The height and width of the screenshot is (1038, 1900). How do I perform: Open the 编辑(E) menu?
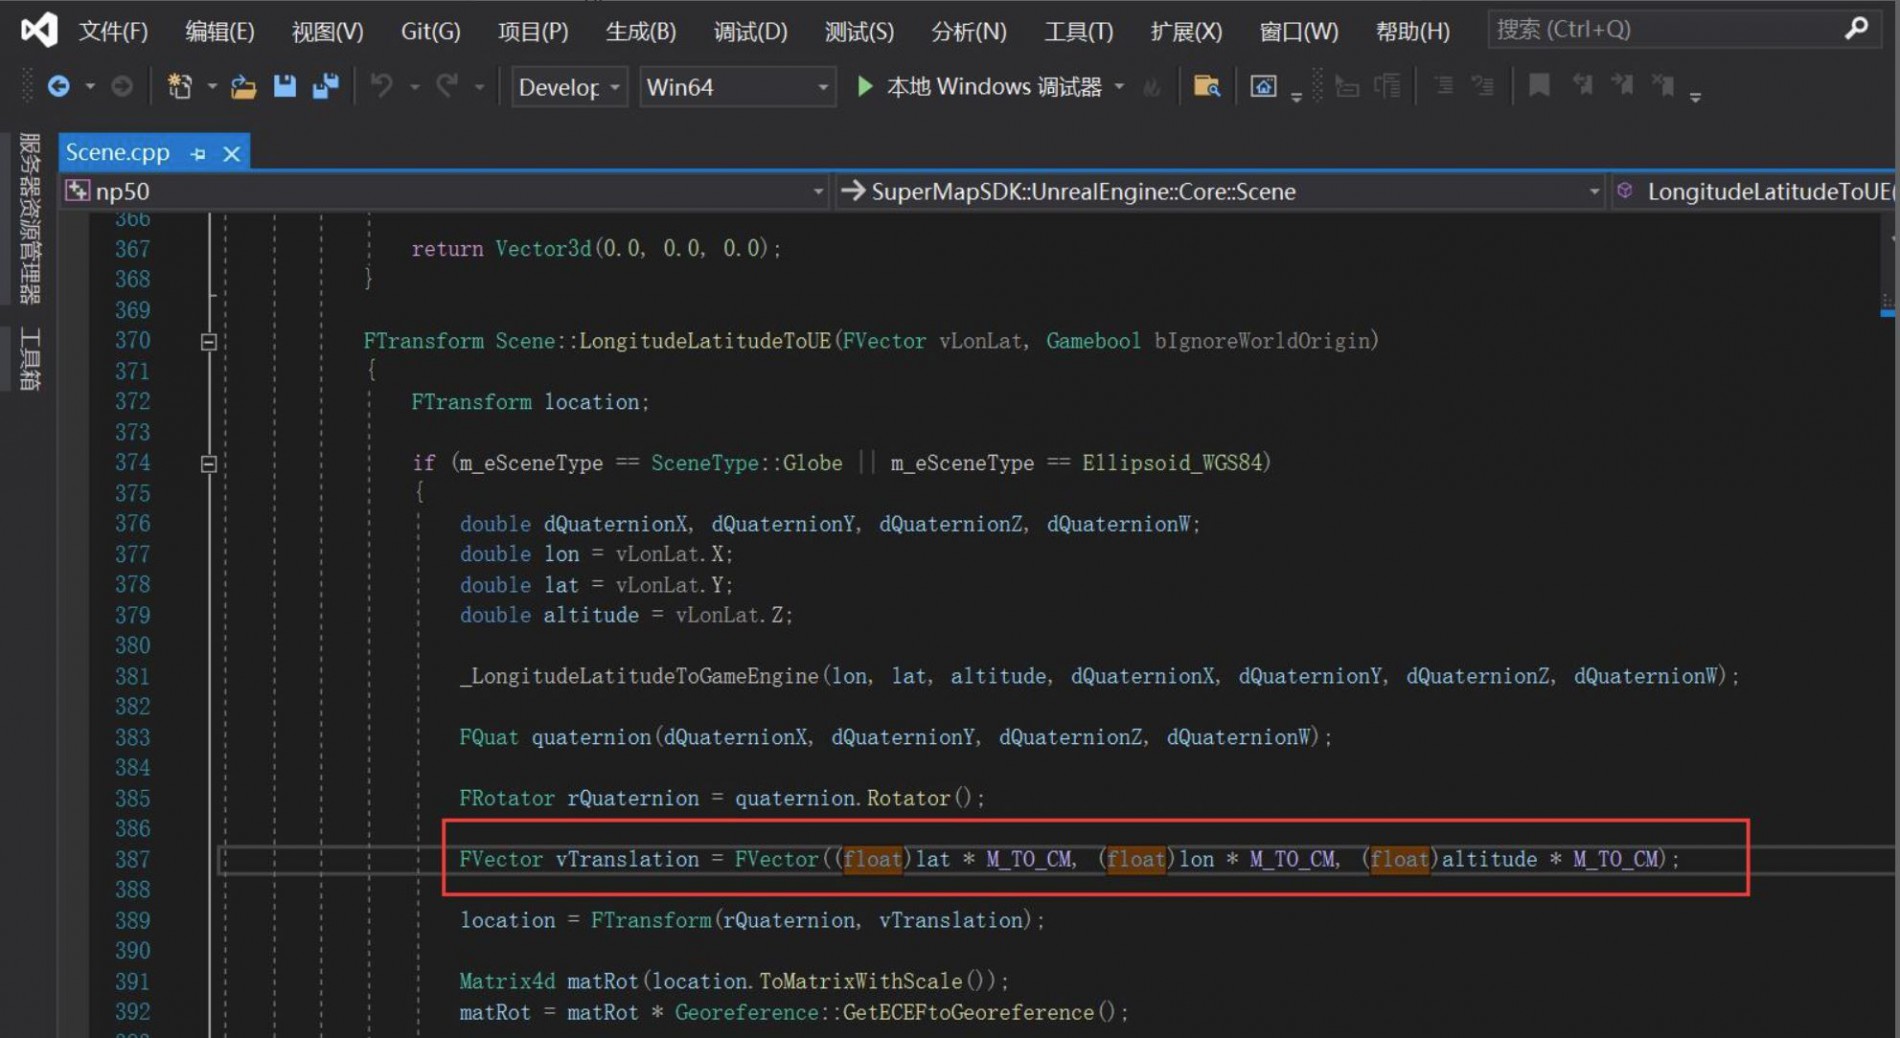pos(220,31)
